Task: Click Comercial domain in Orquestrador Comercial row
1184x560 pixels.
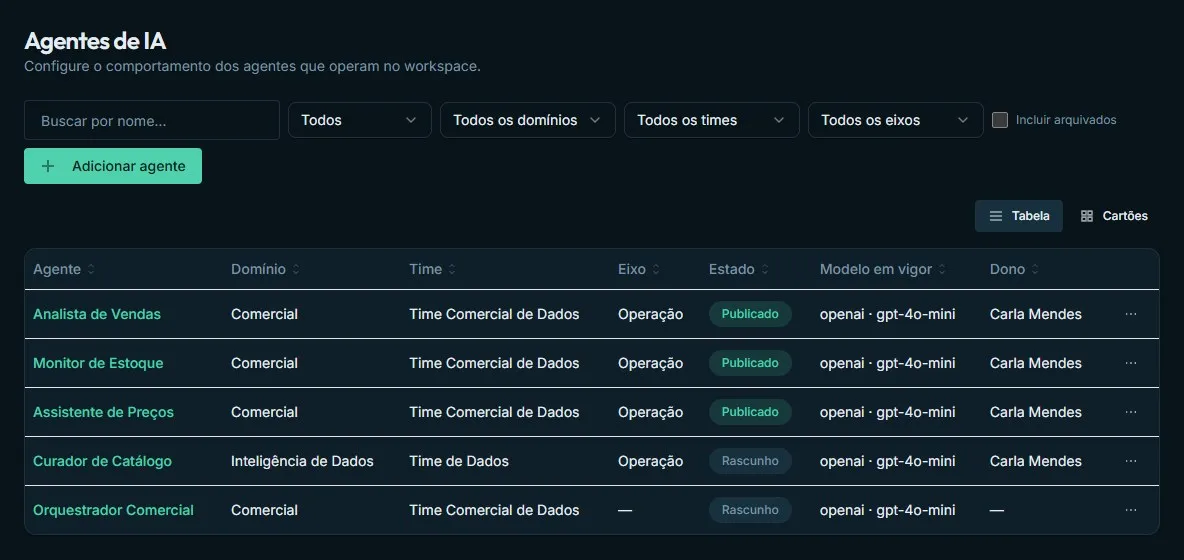Action: (264, 510)
